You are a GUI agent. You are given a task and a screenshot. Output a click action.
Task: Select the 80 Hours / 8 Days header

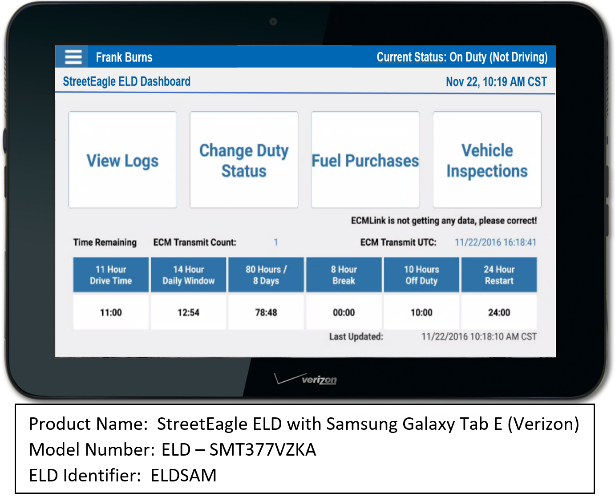[266, 275]
